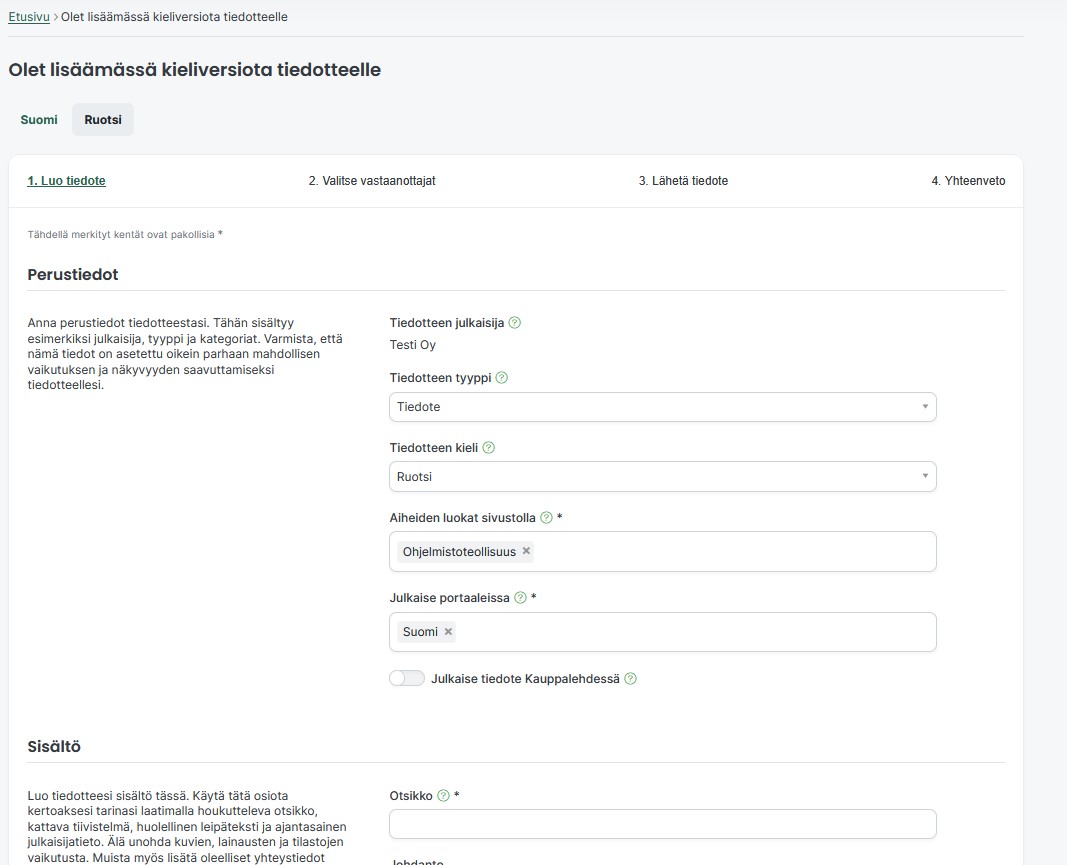Open help icon next to Otsikko
The width and height of the screenshot is (1067, 865).
[x=443, y=796]
